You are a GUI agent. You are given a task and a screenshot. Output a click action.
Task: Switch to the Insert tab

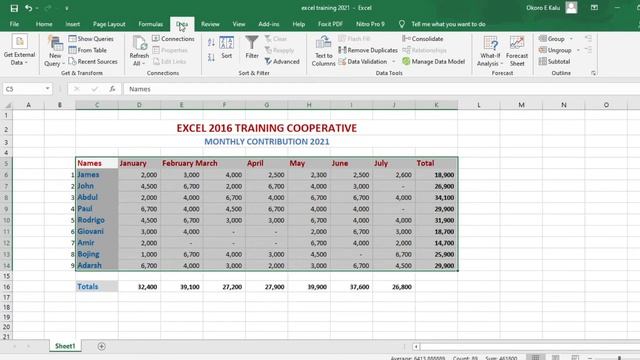(x=73, y=24)
